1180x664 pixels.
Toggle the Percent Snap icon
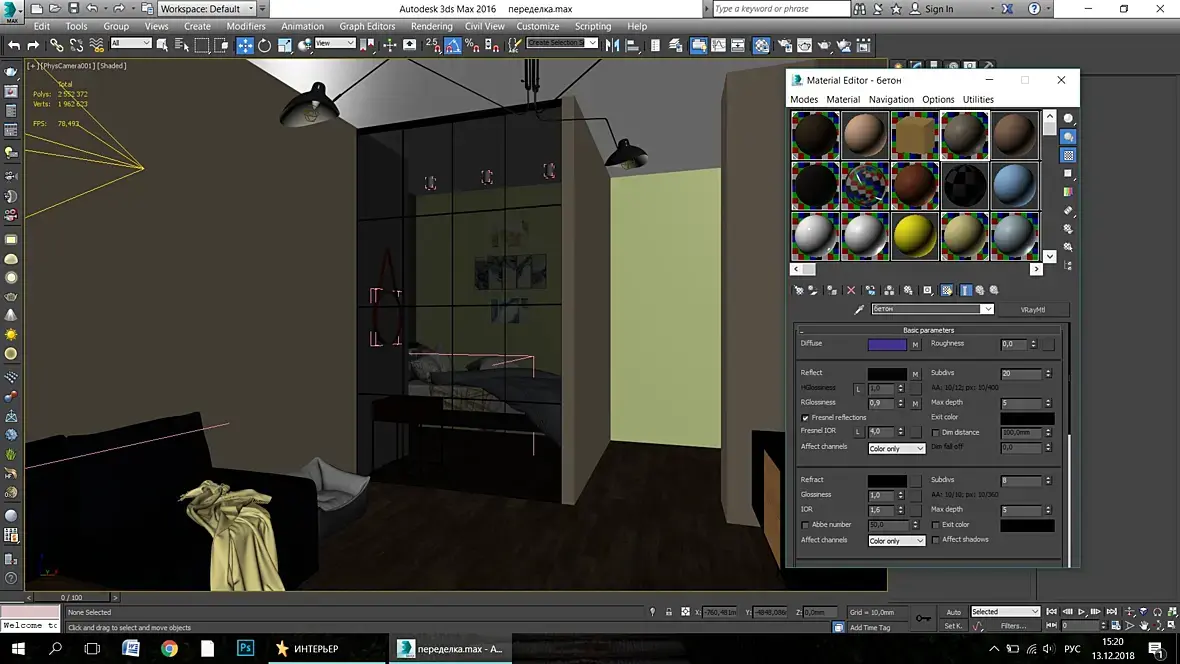tap(473, 45)
